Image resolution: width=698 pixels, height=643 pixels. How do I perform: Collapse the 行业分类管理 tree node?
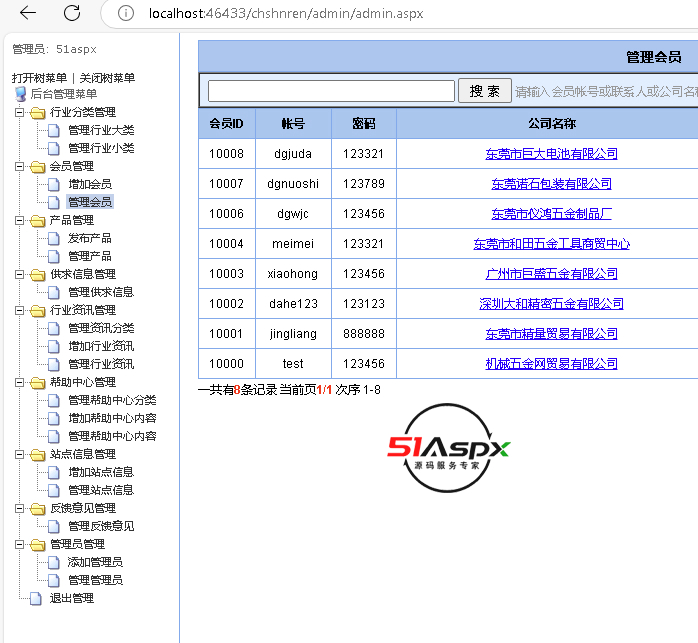[20, 112]
